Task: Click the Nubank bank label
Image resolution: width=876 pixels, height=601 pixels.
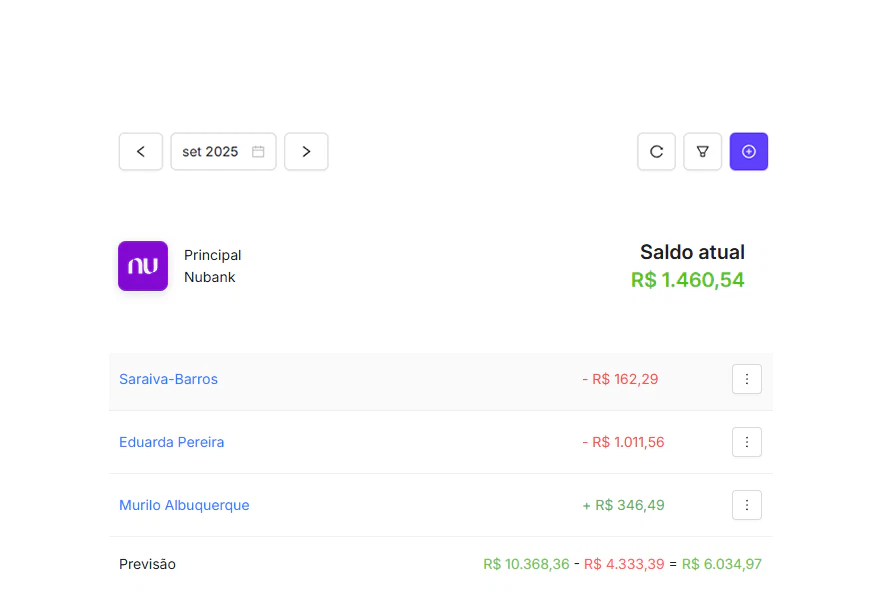Action: (x=210, y=278)
